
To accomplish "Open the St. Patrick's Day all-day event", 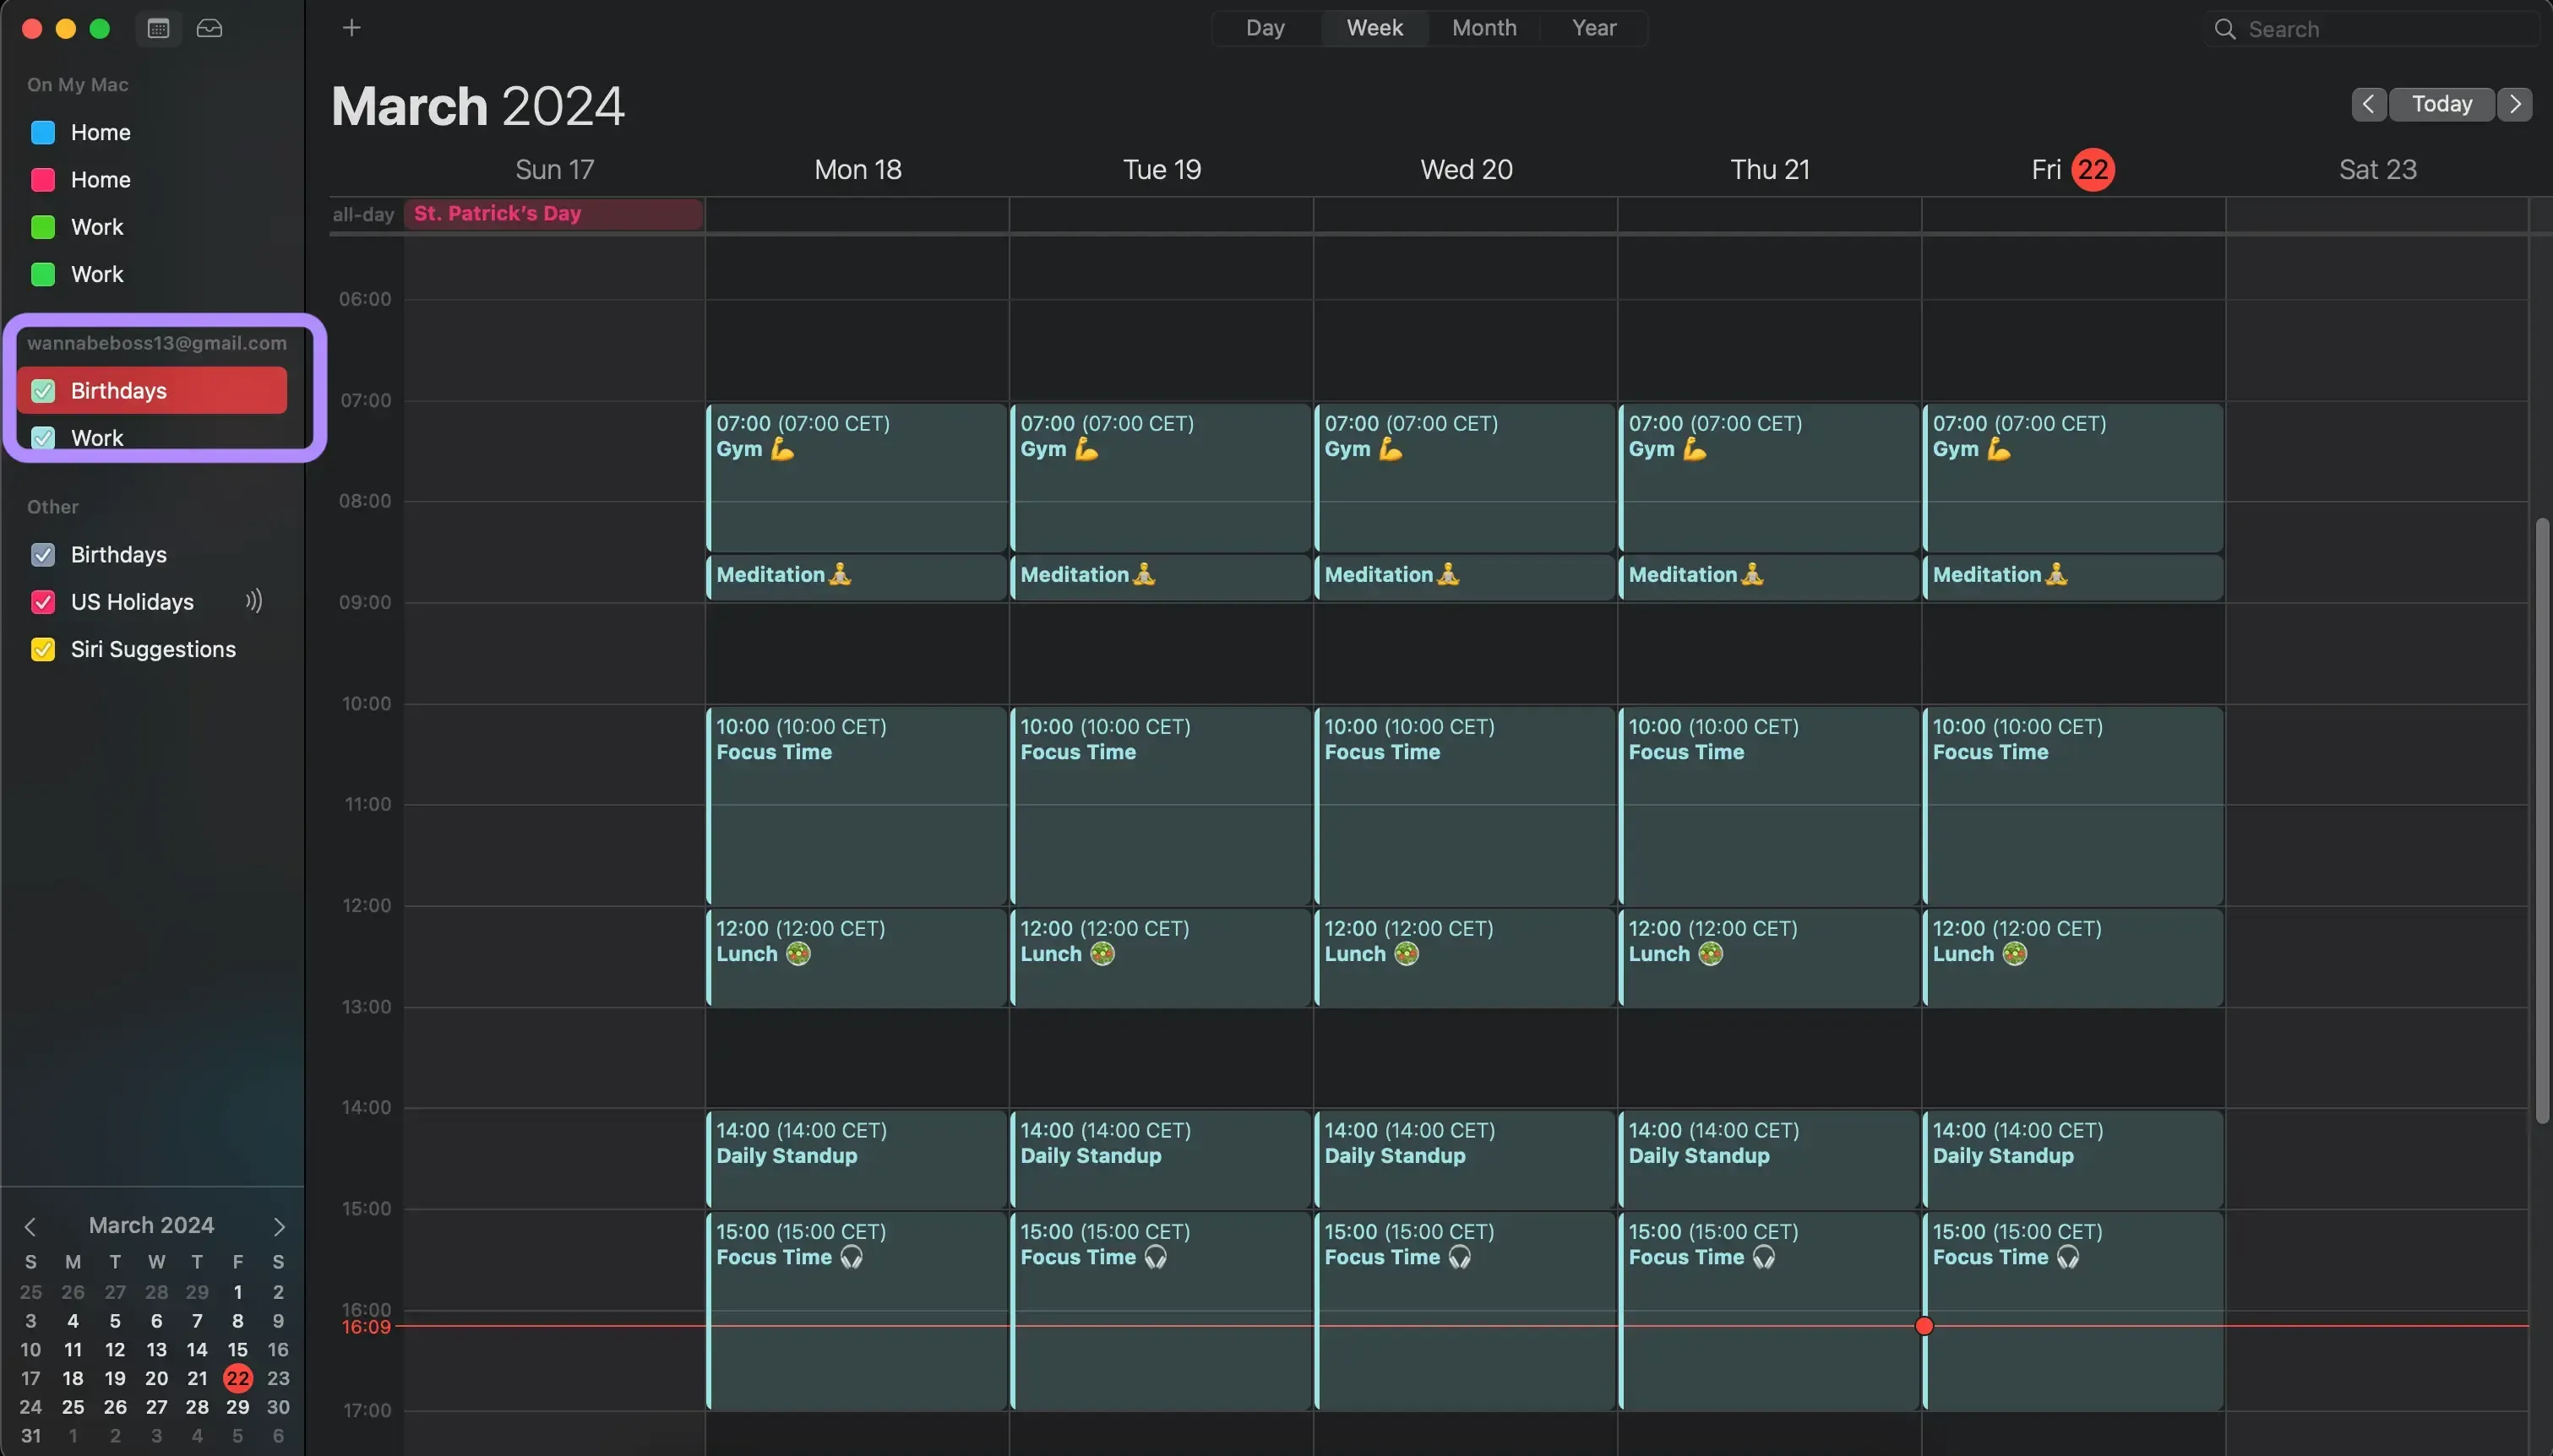I will pyautogui.click(x=552, y=213).
